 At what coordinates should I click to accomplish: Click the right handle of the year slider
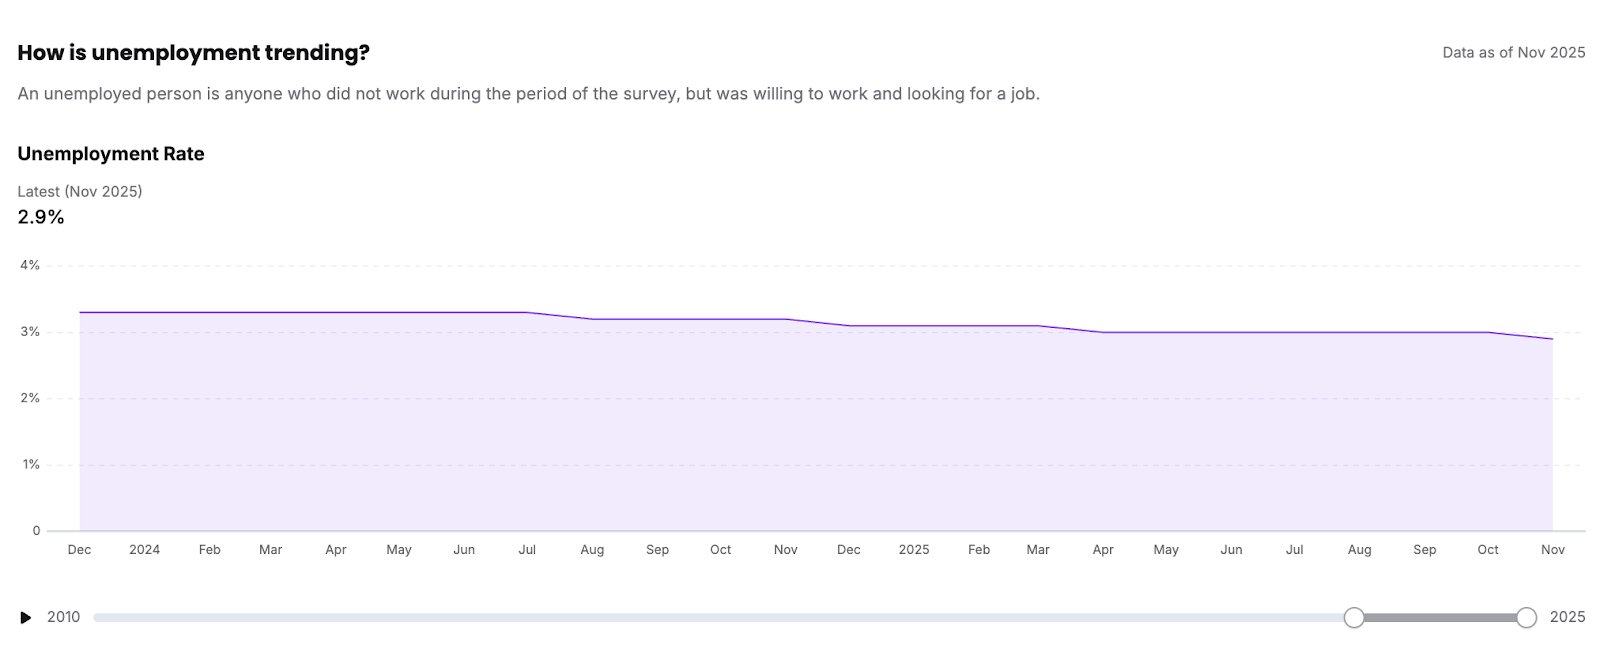[1526, 617]
